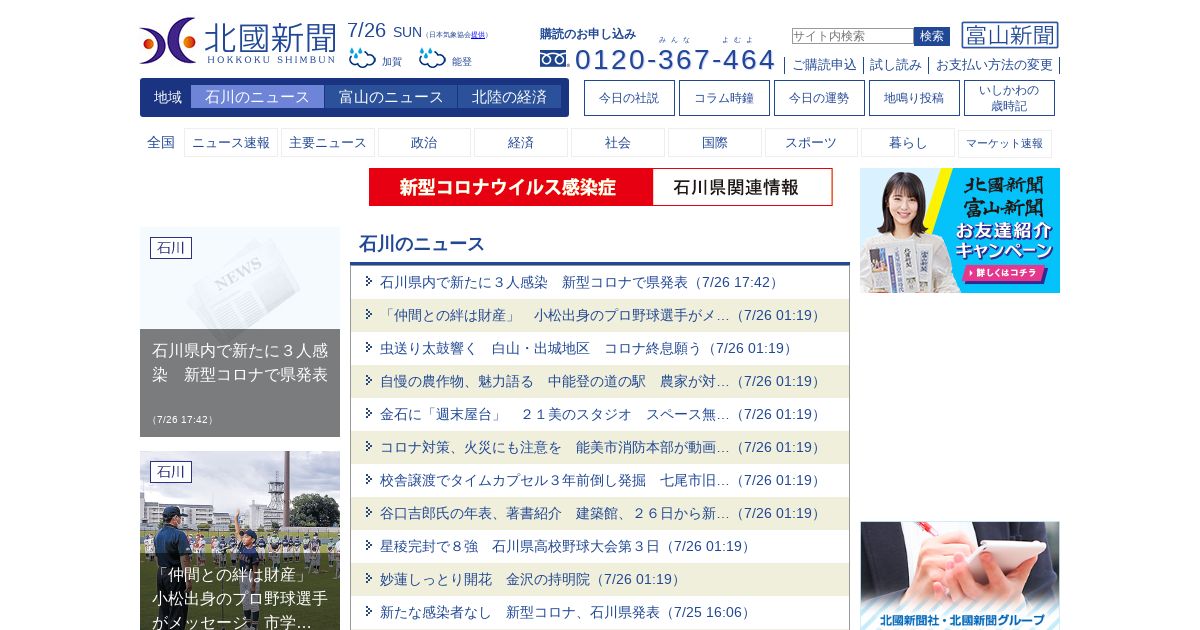Focus the サイト内検索 input field
1200x630 pixels.
tap(853, 36)
